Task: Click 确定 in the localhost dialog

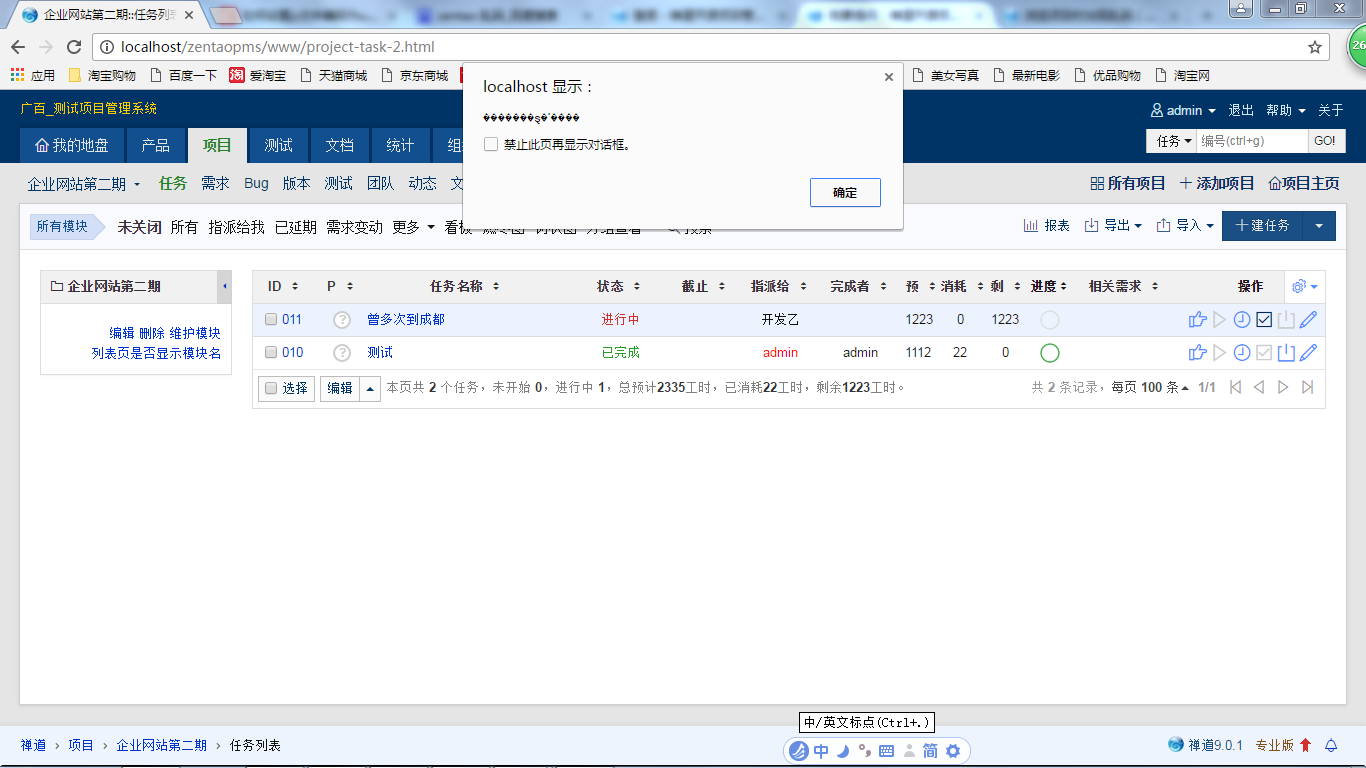Action: click(845, 193)
